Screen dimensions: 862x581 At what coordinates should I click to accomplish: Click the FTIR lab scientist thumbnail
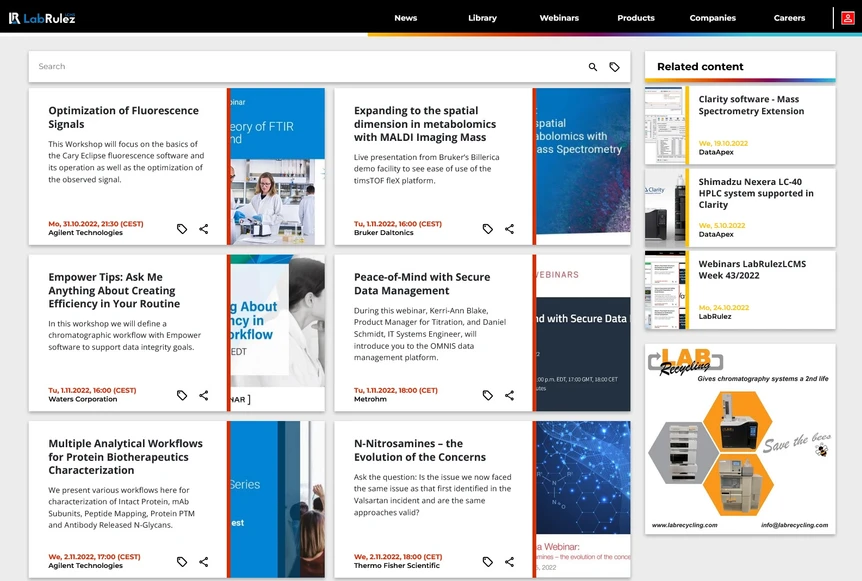point(278,167)
